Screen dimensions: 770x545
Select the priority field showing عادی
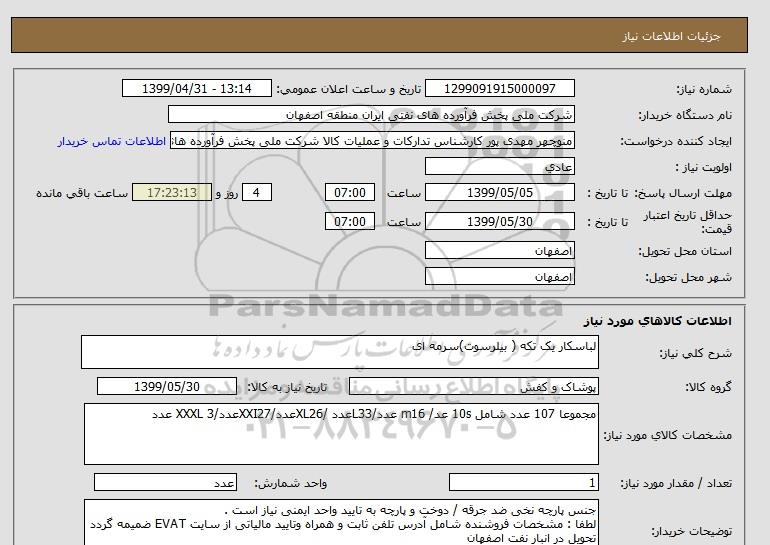499,166
